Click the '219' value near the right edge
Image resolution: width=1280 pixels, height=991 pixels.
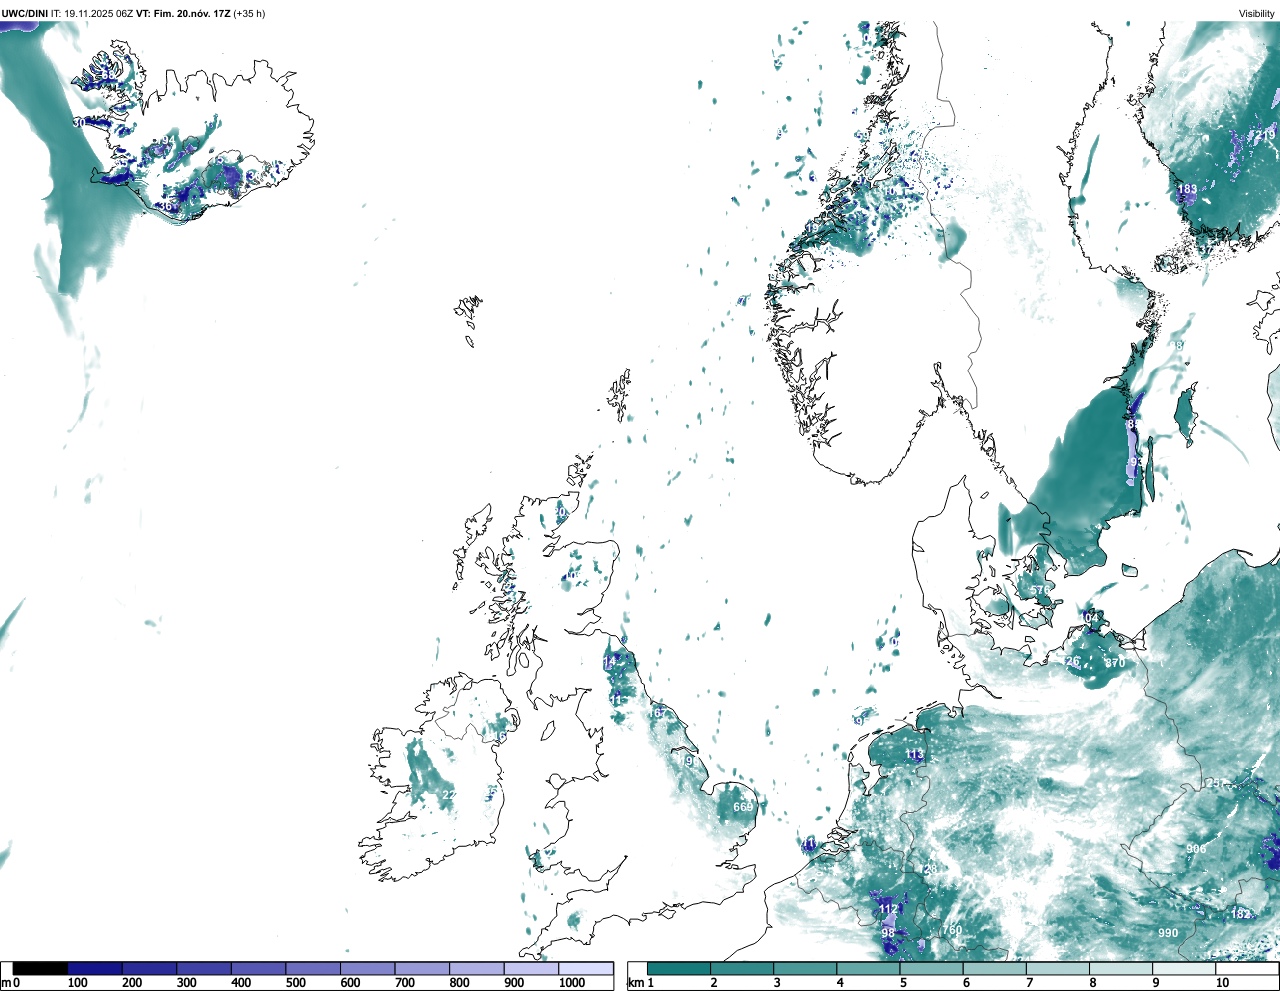point(1266,135)
